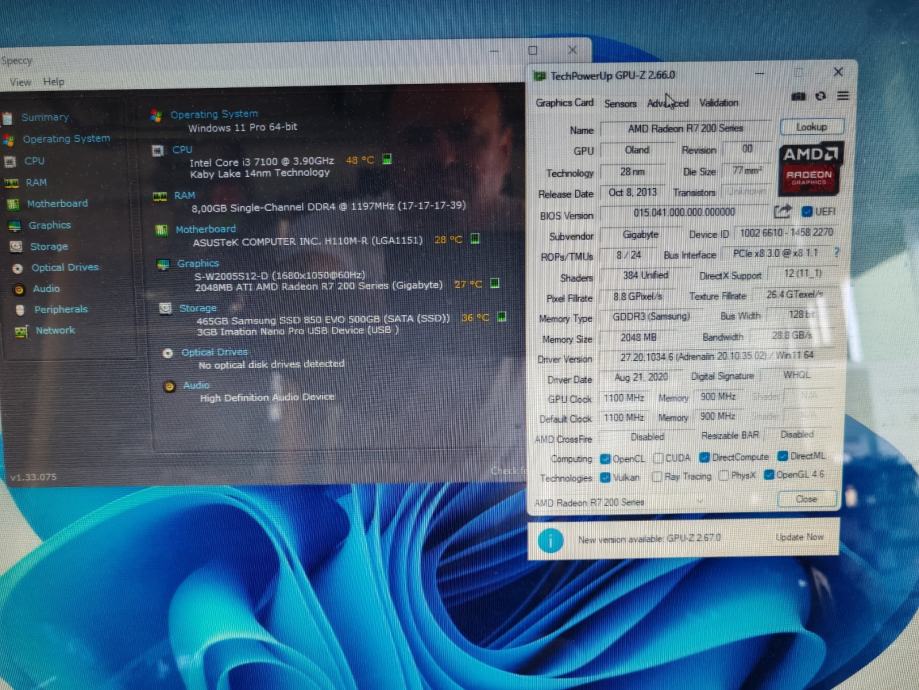The image size is (919, 690).
Task: Click graphics temperature indicator next to 27 °C
Action: pos(495,283)
